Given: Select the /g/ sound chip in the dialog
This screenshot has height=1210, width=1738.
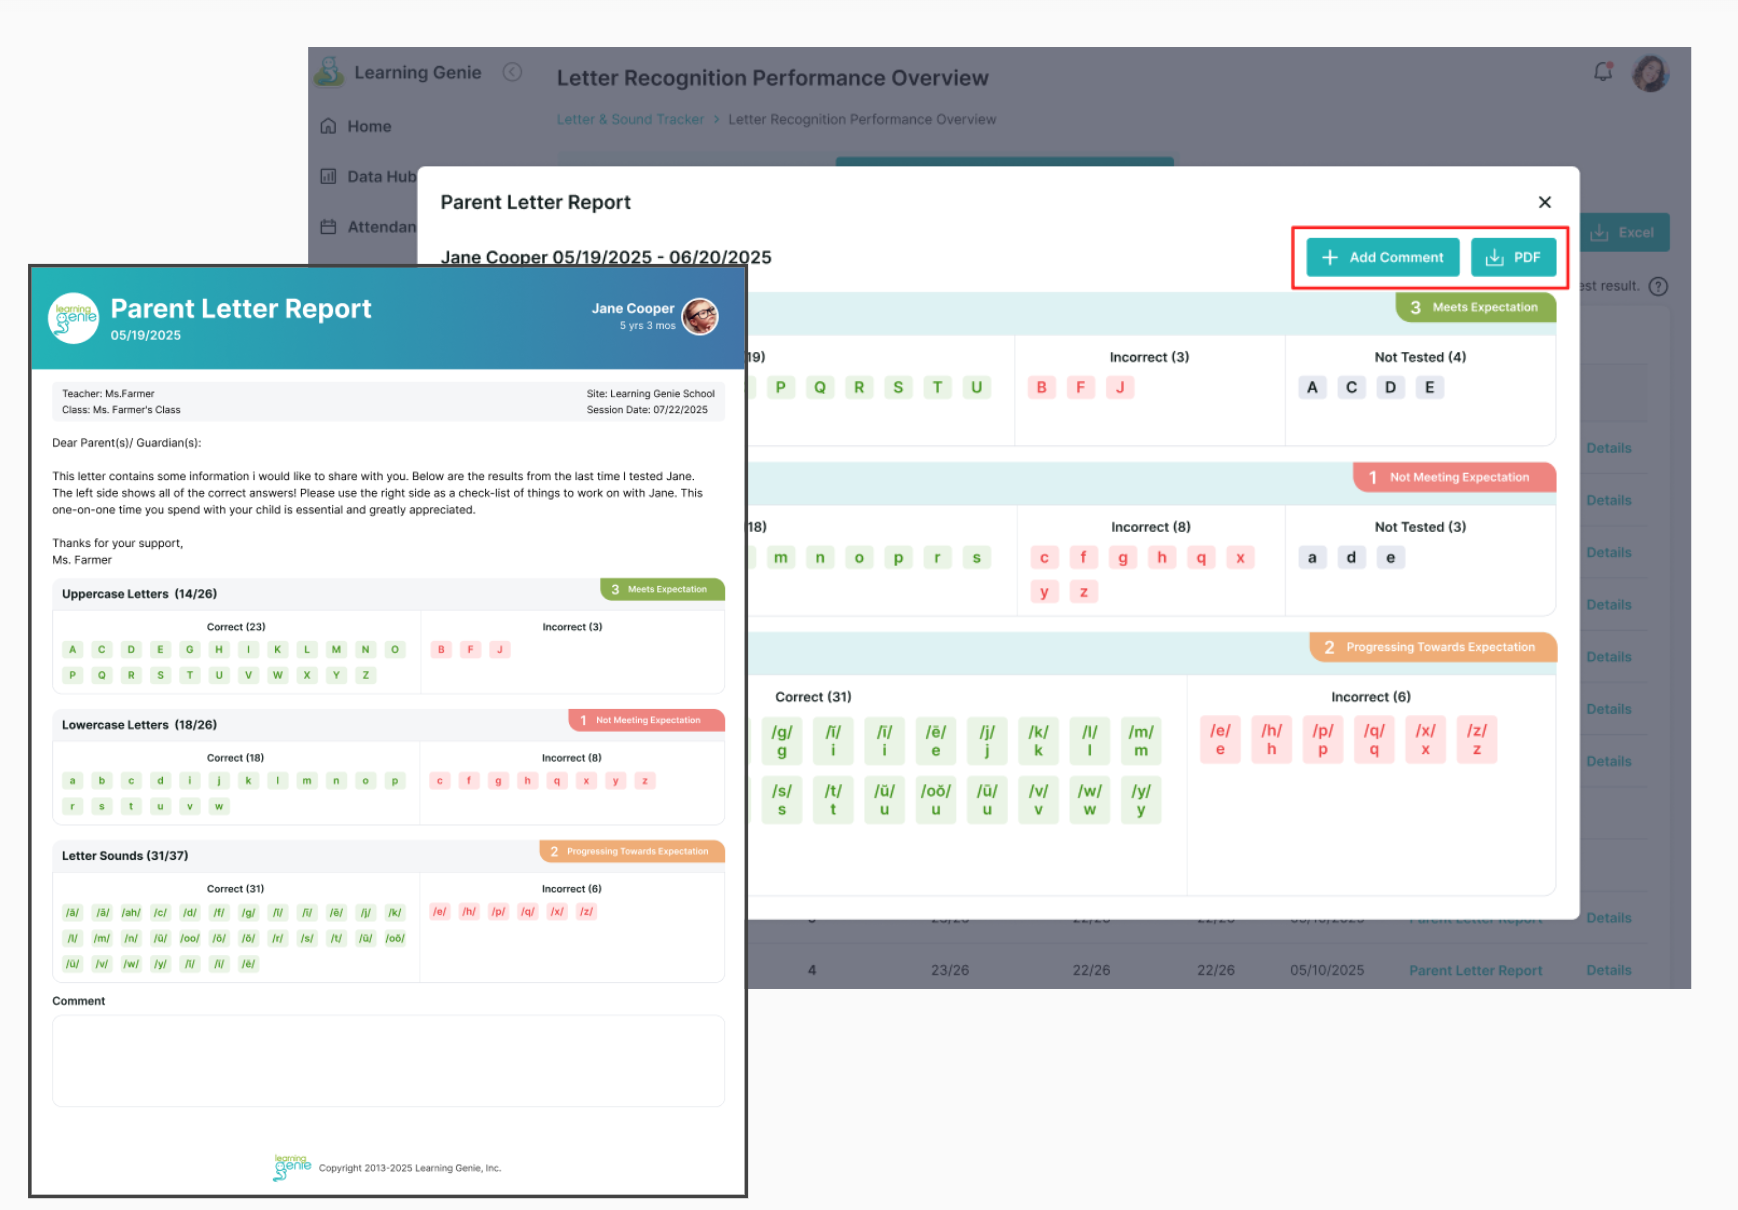Looking at the screenshot, I should click(x=782, y=740).
